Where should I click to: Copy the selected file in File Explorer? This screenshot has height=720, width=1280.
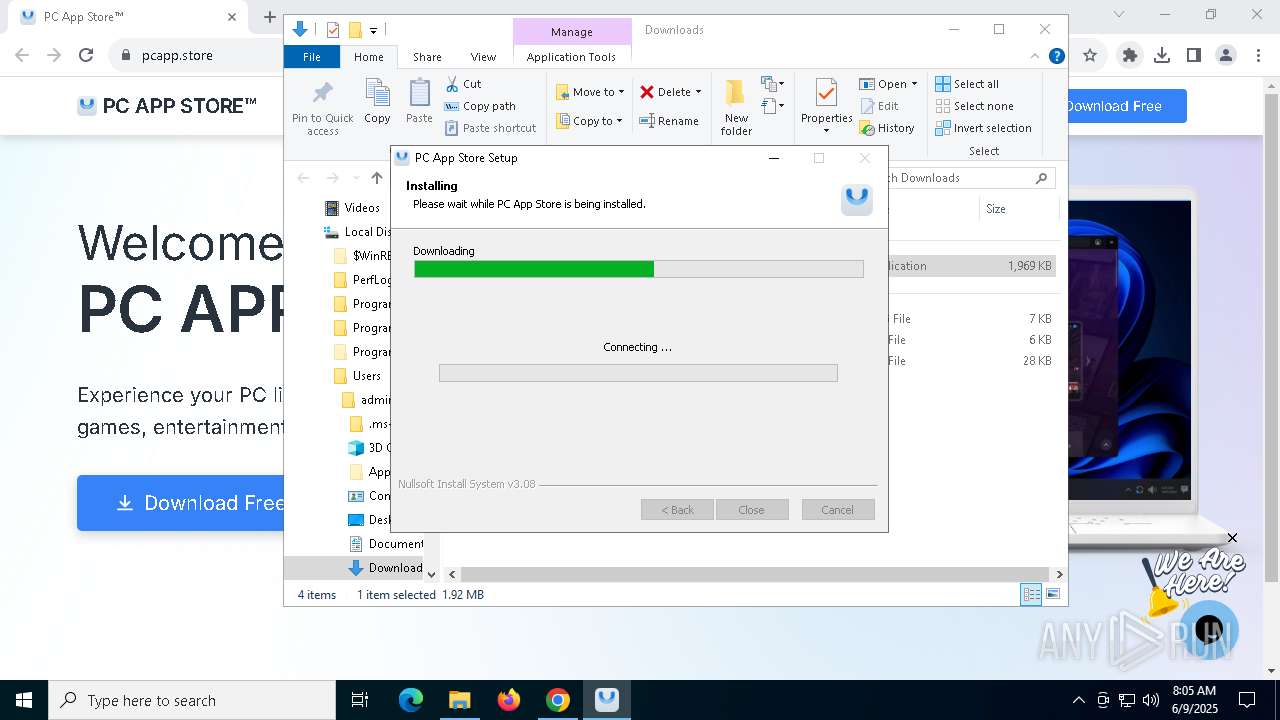click(x=377, y=102)
